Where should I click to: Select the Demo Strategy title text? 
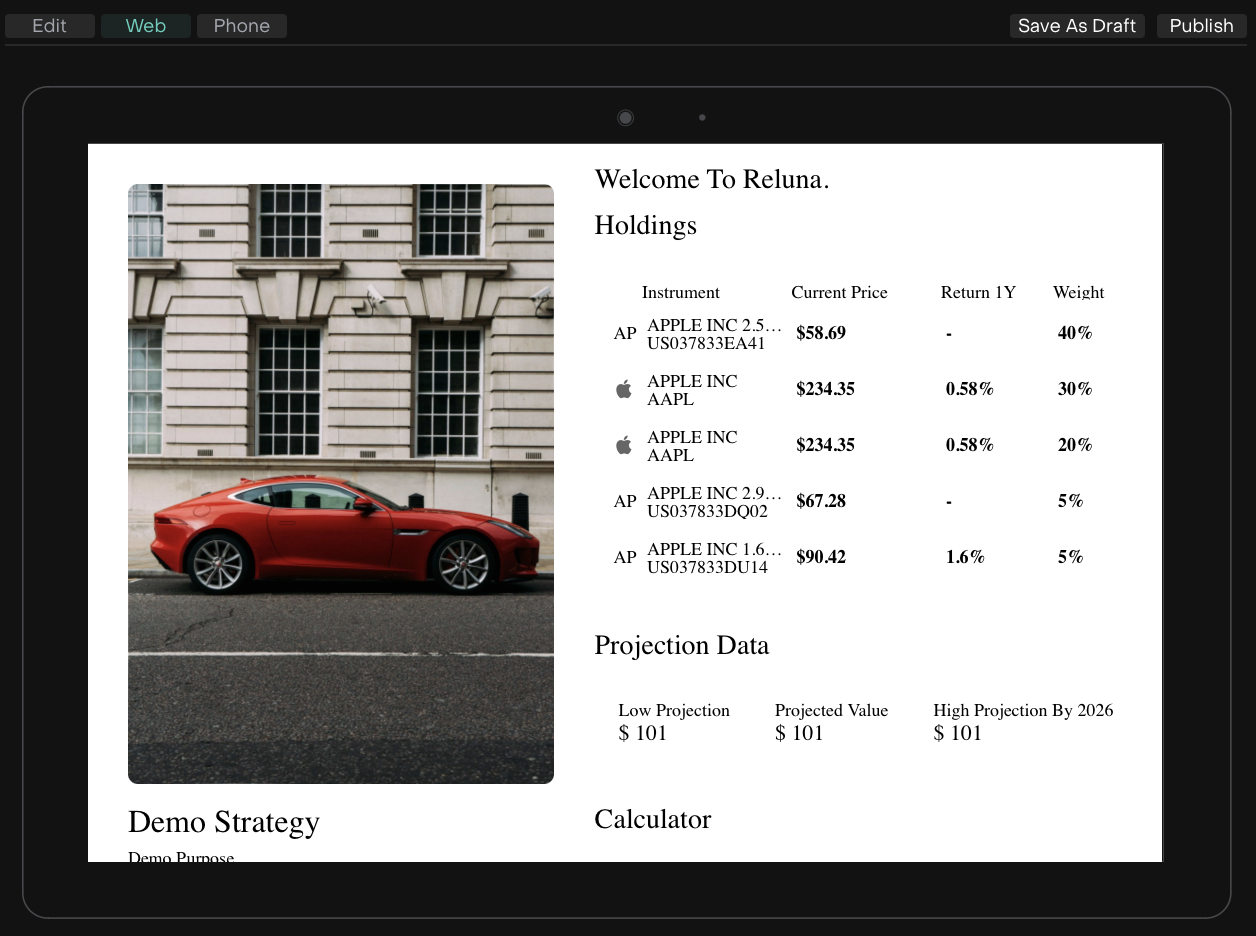tap(224, 822)
